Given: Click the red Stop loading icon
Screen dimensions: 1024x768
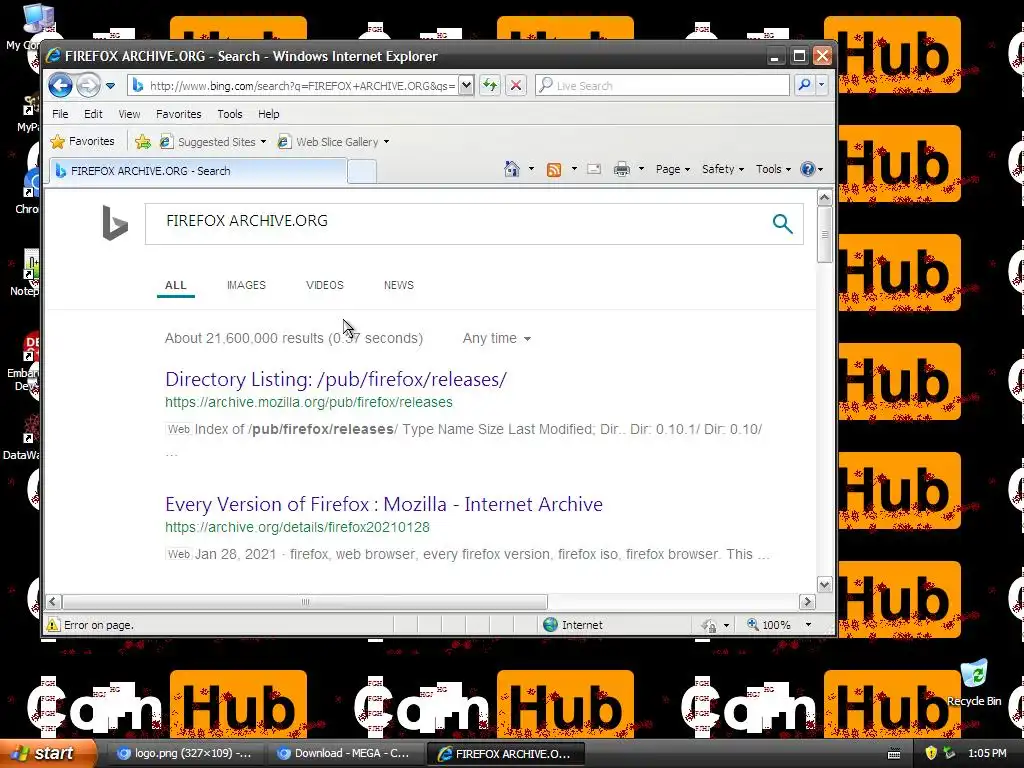Looking at the screenshot, I should [x=516, y=86].
